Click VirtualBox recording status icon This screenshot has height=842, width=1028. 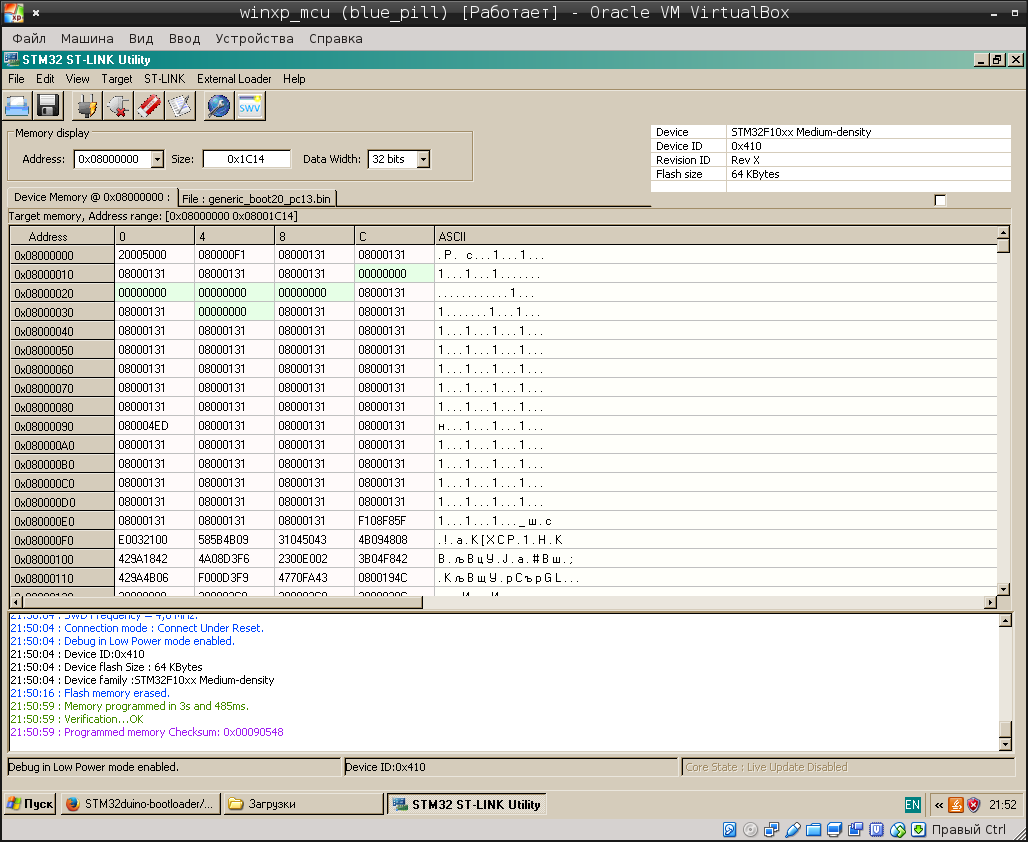click(856, 830)
